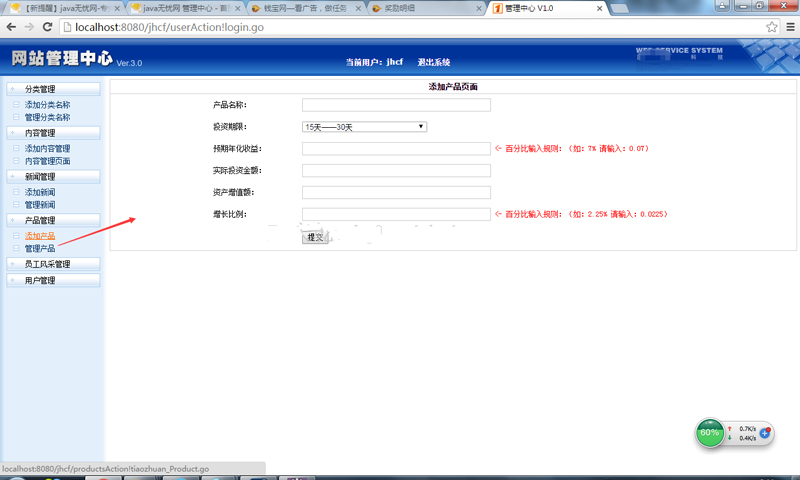This screenshot has width=800, height=480.
Task: Click 退出系统 to log out
Action: click(x=434, y=62)
